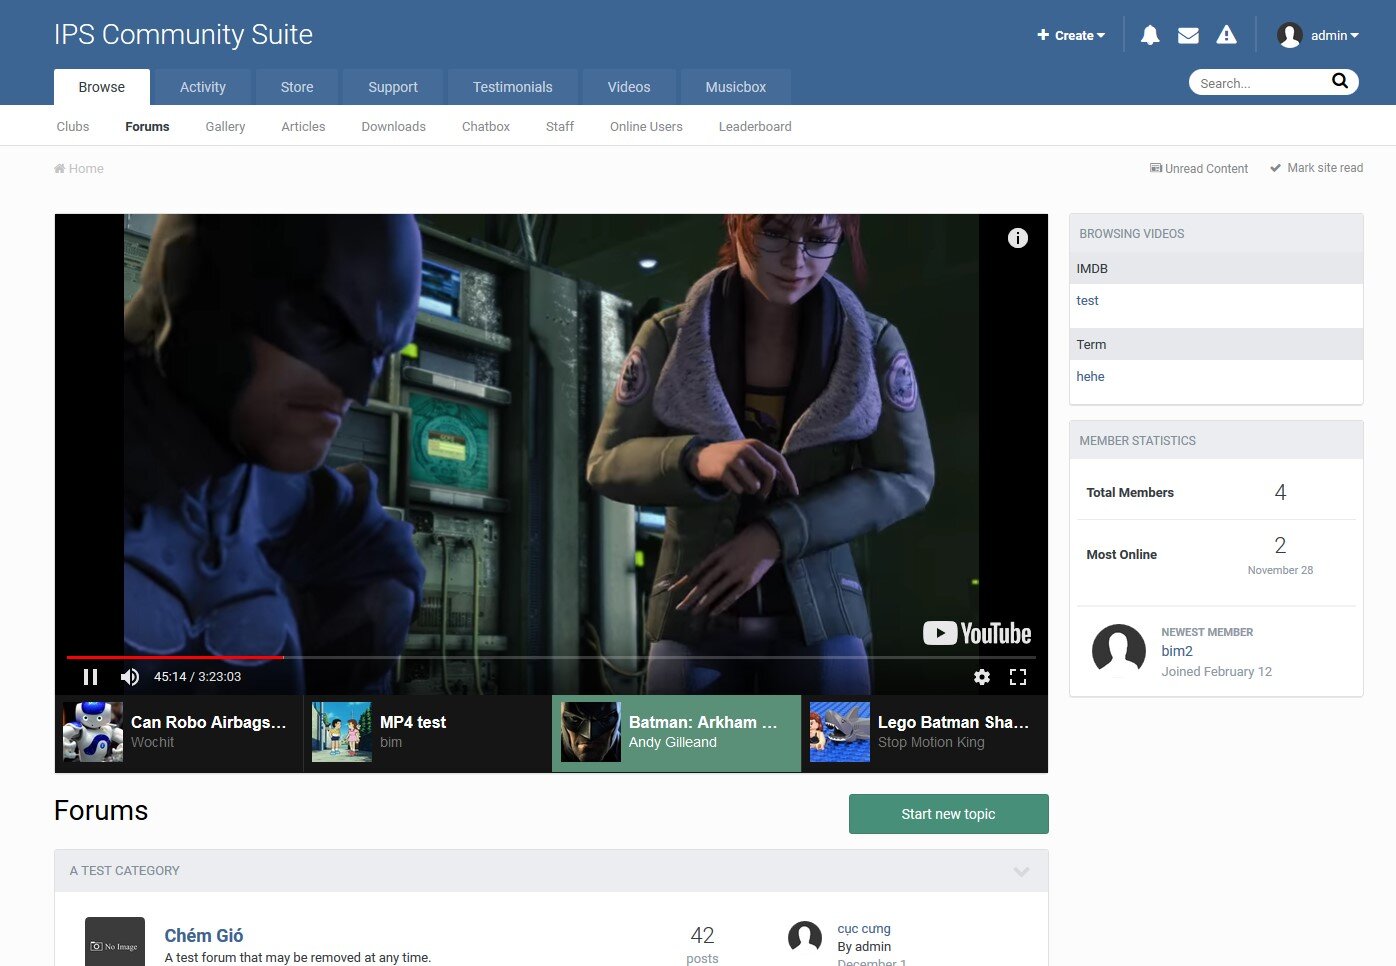
Task: Click the video info icon
Action: [1017, 238]
